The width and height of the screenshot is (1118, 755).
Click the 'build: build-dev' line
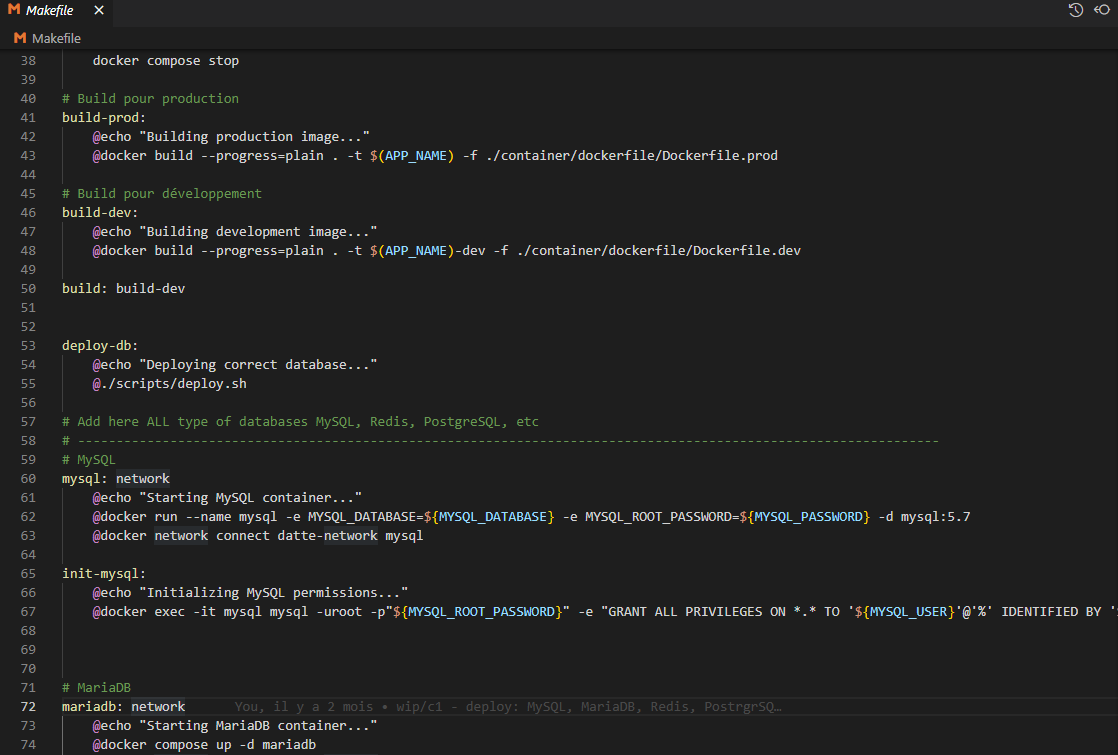coord(123,288)
